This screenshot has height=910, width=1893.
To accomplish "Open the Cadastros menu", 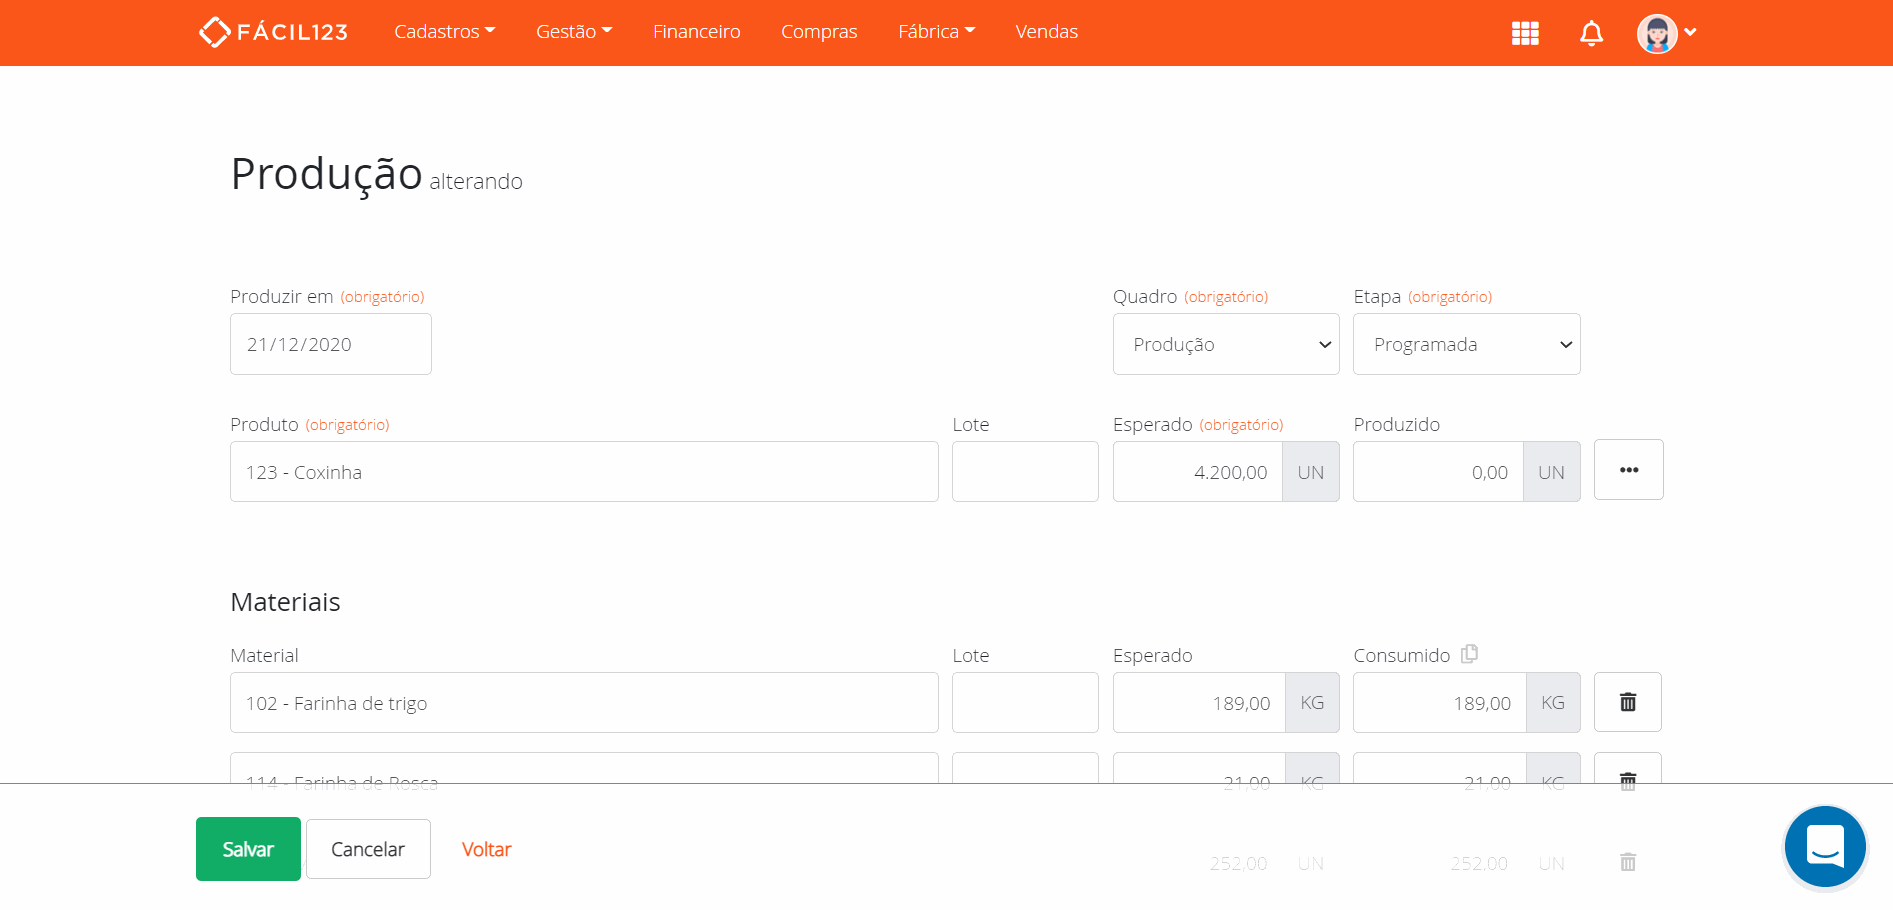I will click(x=444, y=32).
